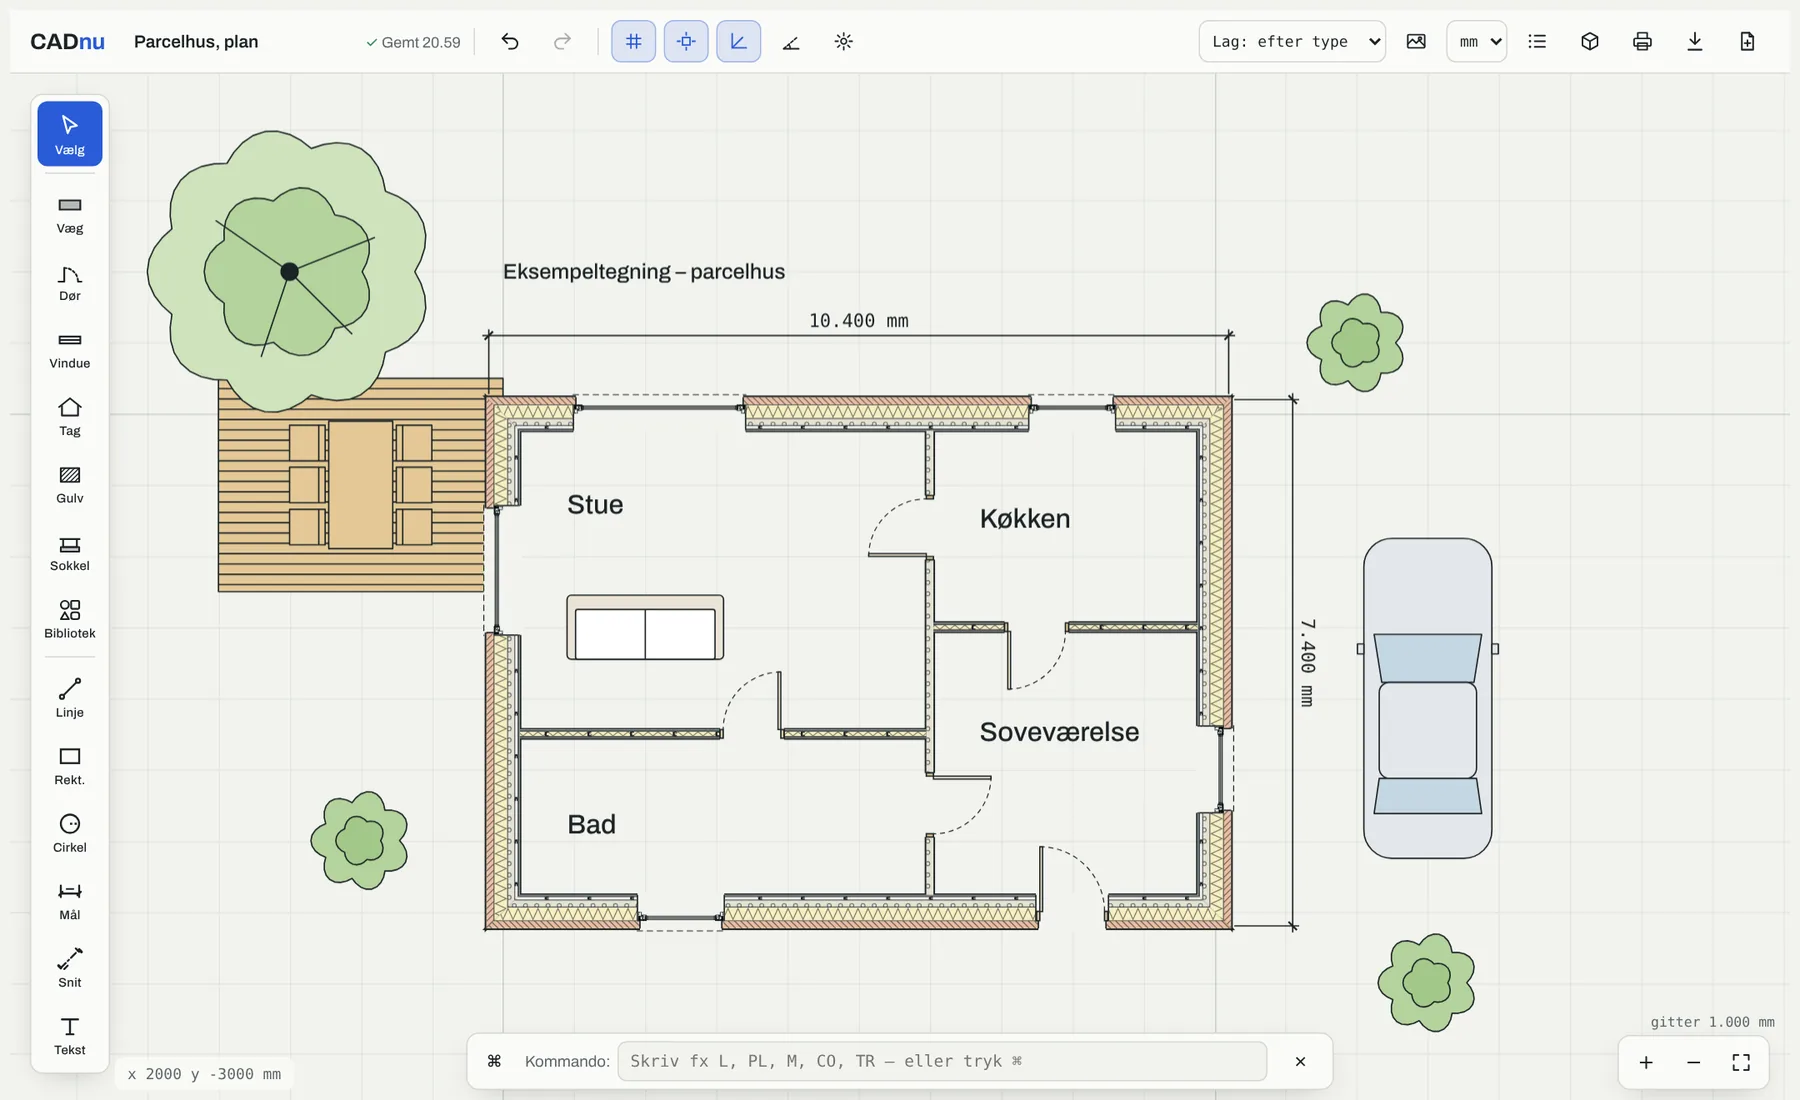Select the Køkken room label
Screen dimensions: 1800x1100
tap(1025, 518)
